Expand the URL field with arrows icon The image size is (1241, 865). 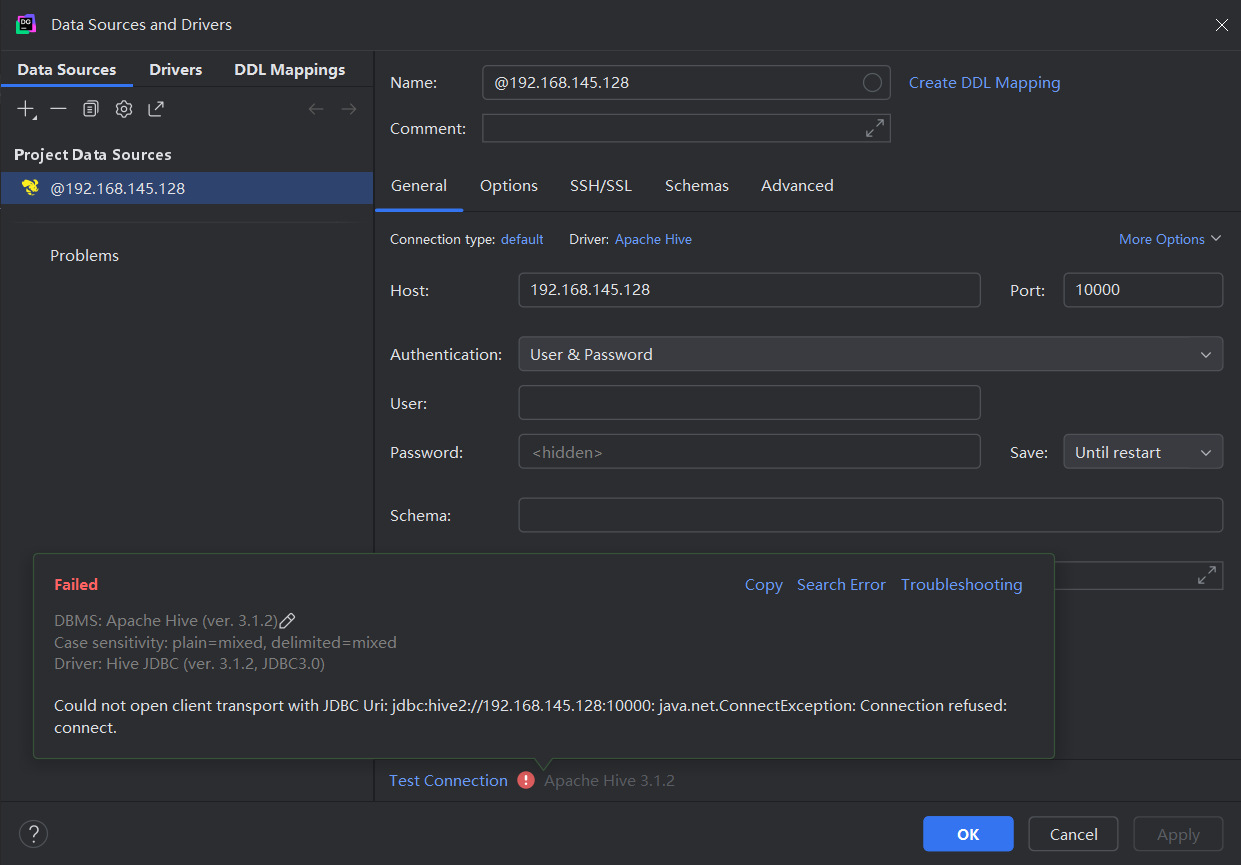(x=1207, y=575)
